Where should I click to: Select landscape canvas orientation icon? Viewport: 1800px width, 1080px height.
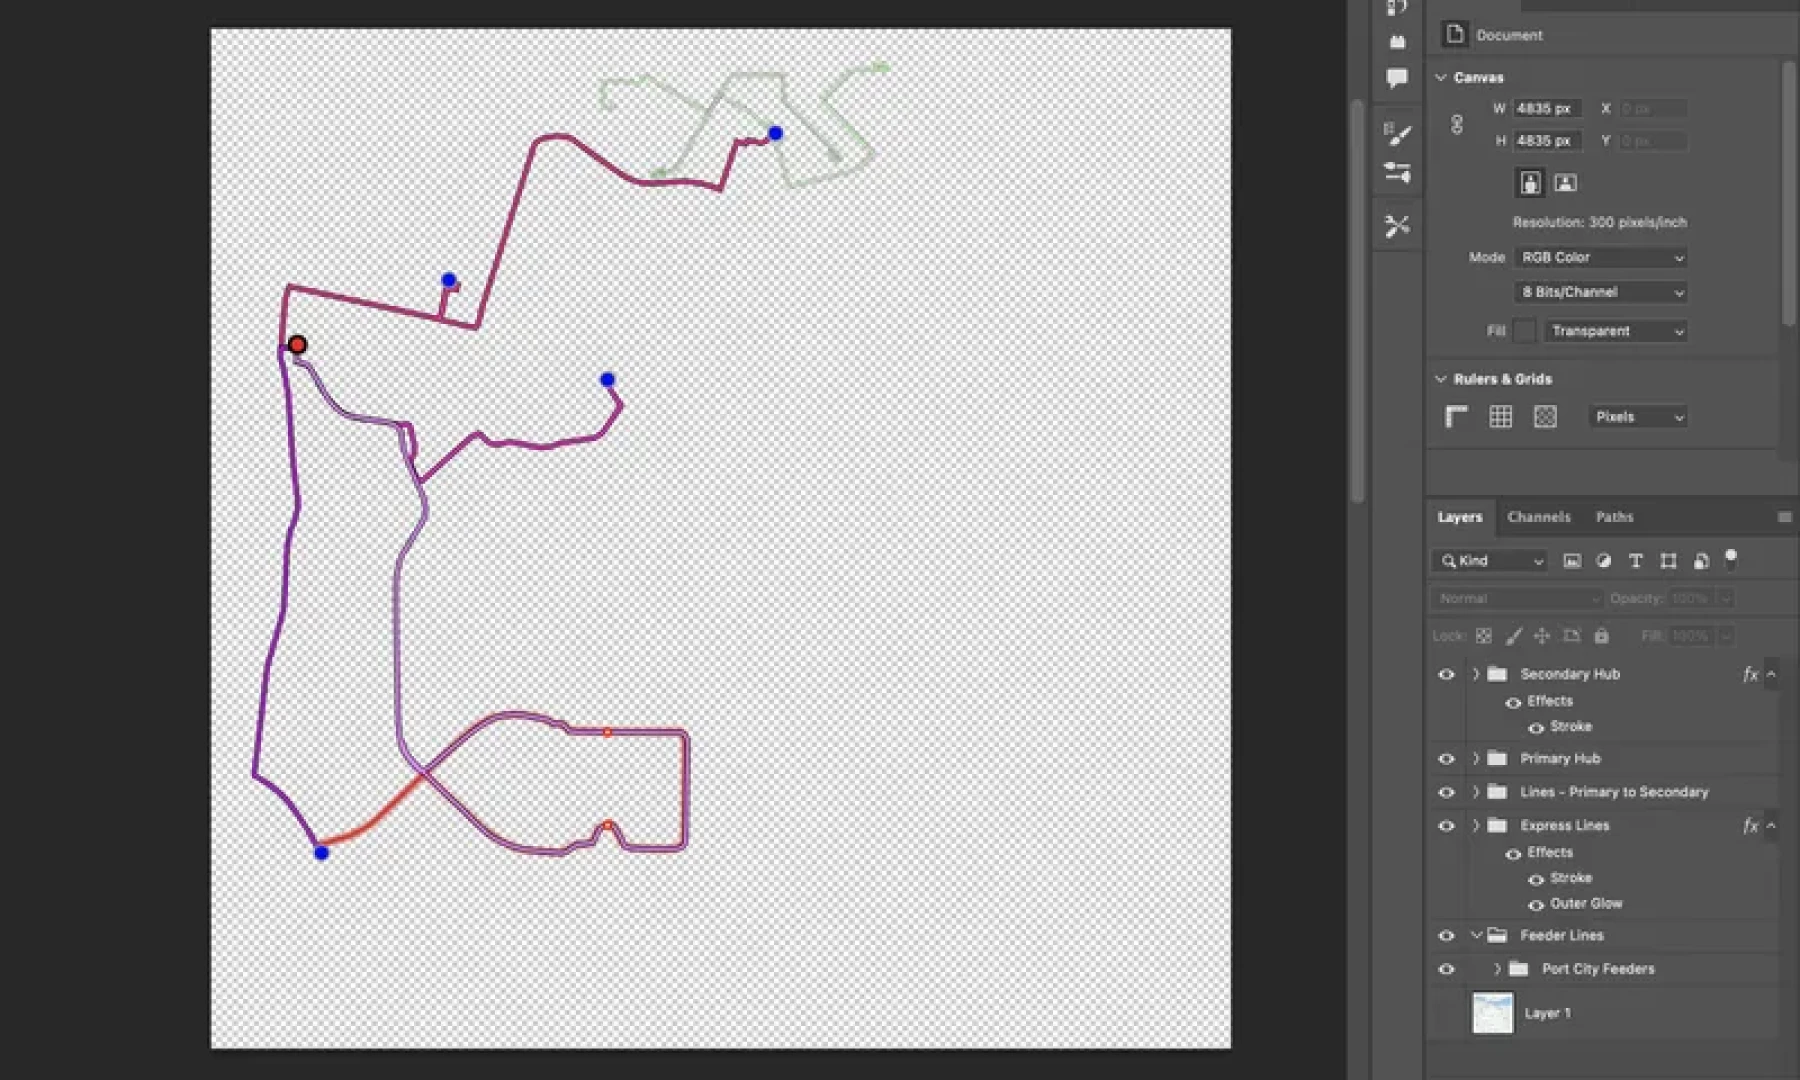1565,182
